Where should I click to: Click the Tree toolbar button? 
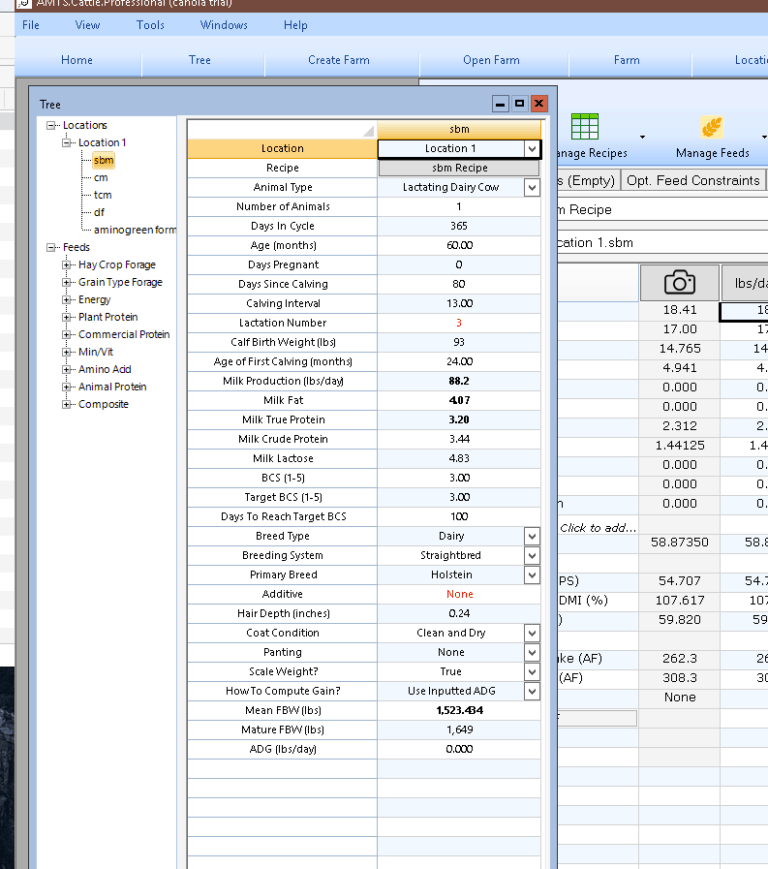199,60
